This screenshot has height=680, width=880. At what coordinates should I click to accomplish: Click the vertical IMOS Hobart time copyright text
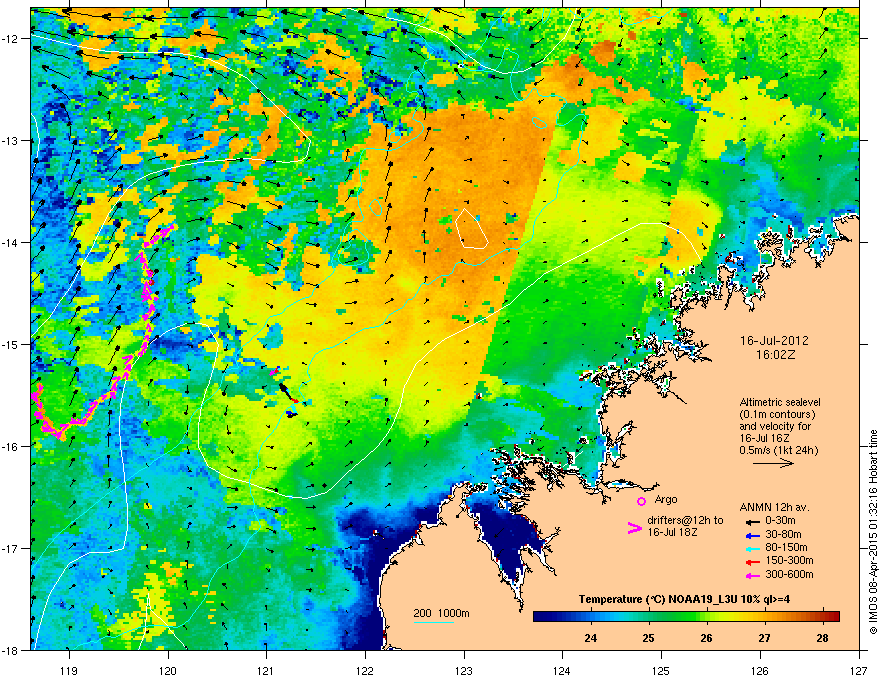pos(873,532)
